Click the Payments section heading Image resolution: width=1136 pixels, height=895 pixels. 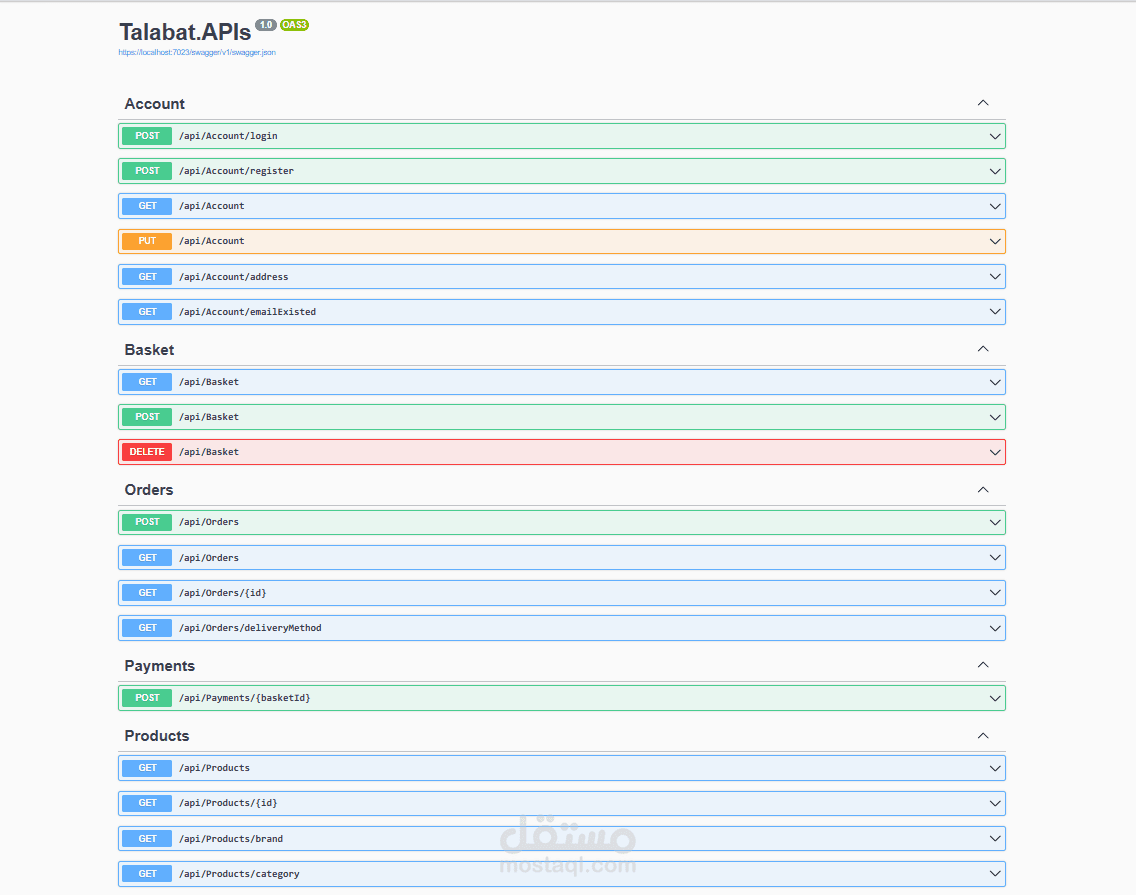coord(159,666)
